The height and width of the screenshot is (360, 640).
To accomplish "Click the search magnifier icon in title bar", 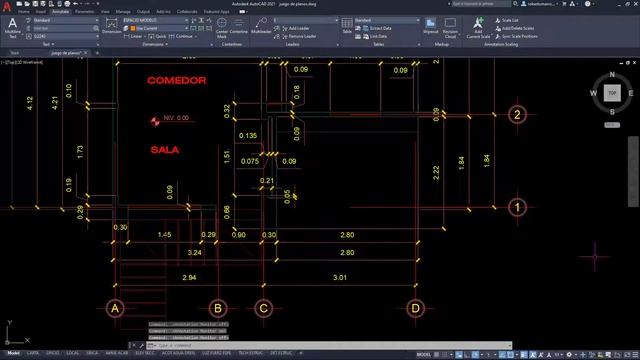I will tap(516, 4).
